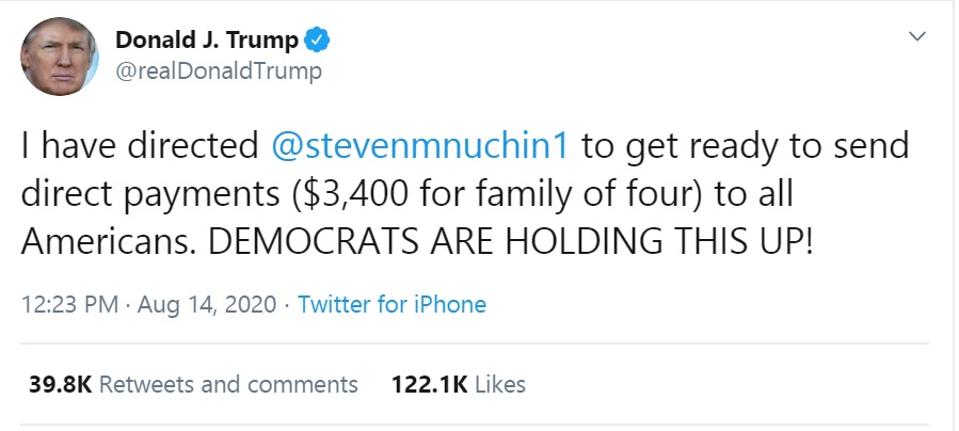Open the "Retweets and comments" list
Viewport: 959px width, 431px height.
(x=229, y=384)
